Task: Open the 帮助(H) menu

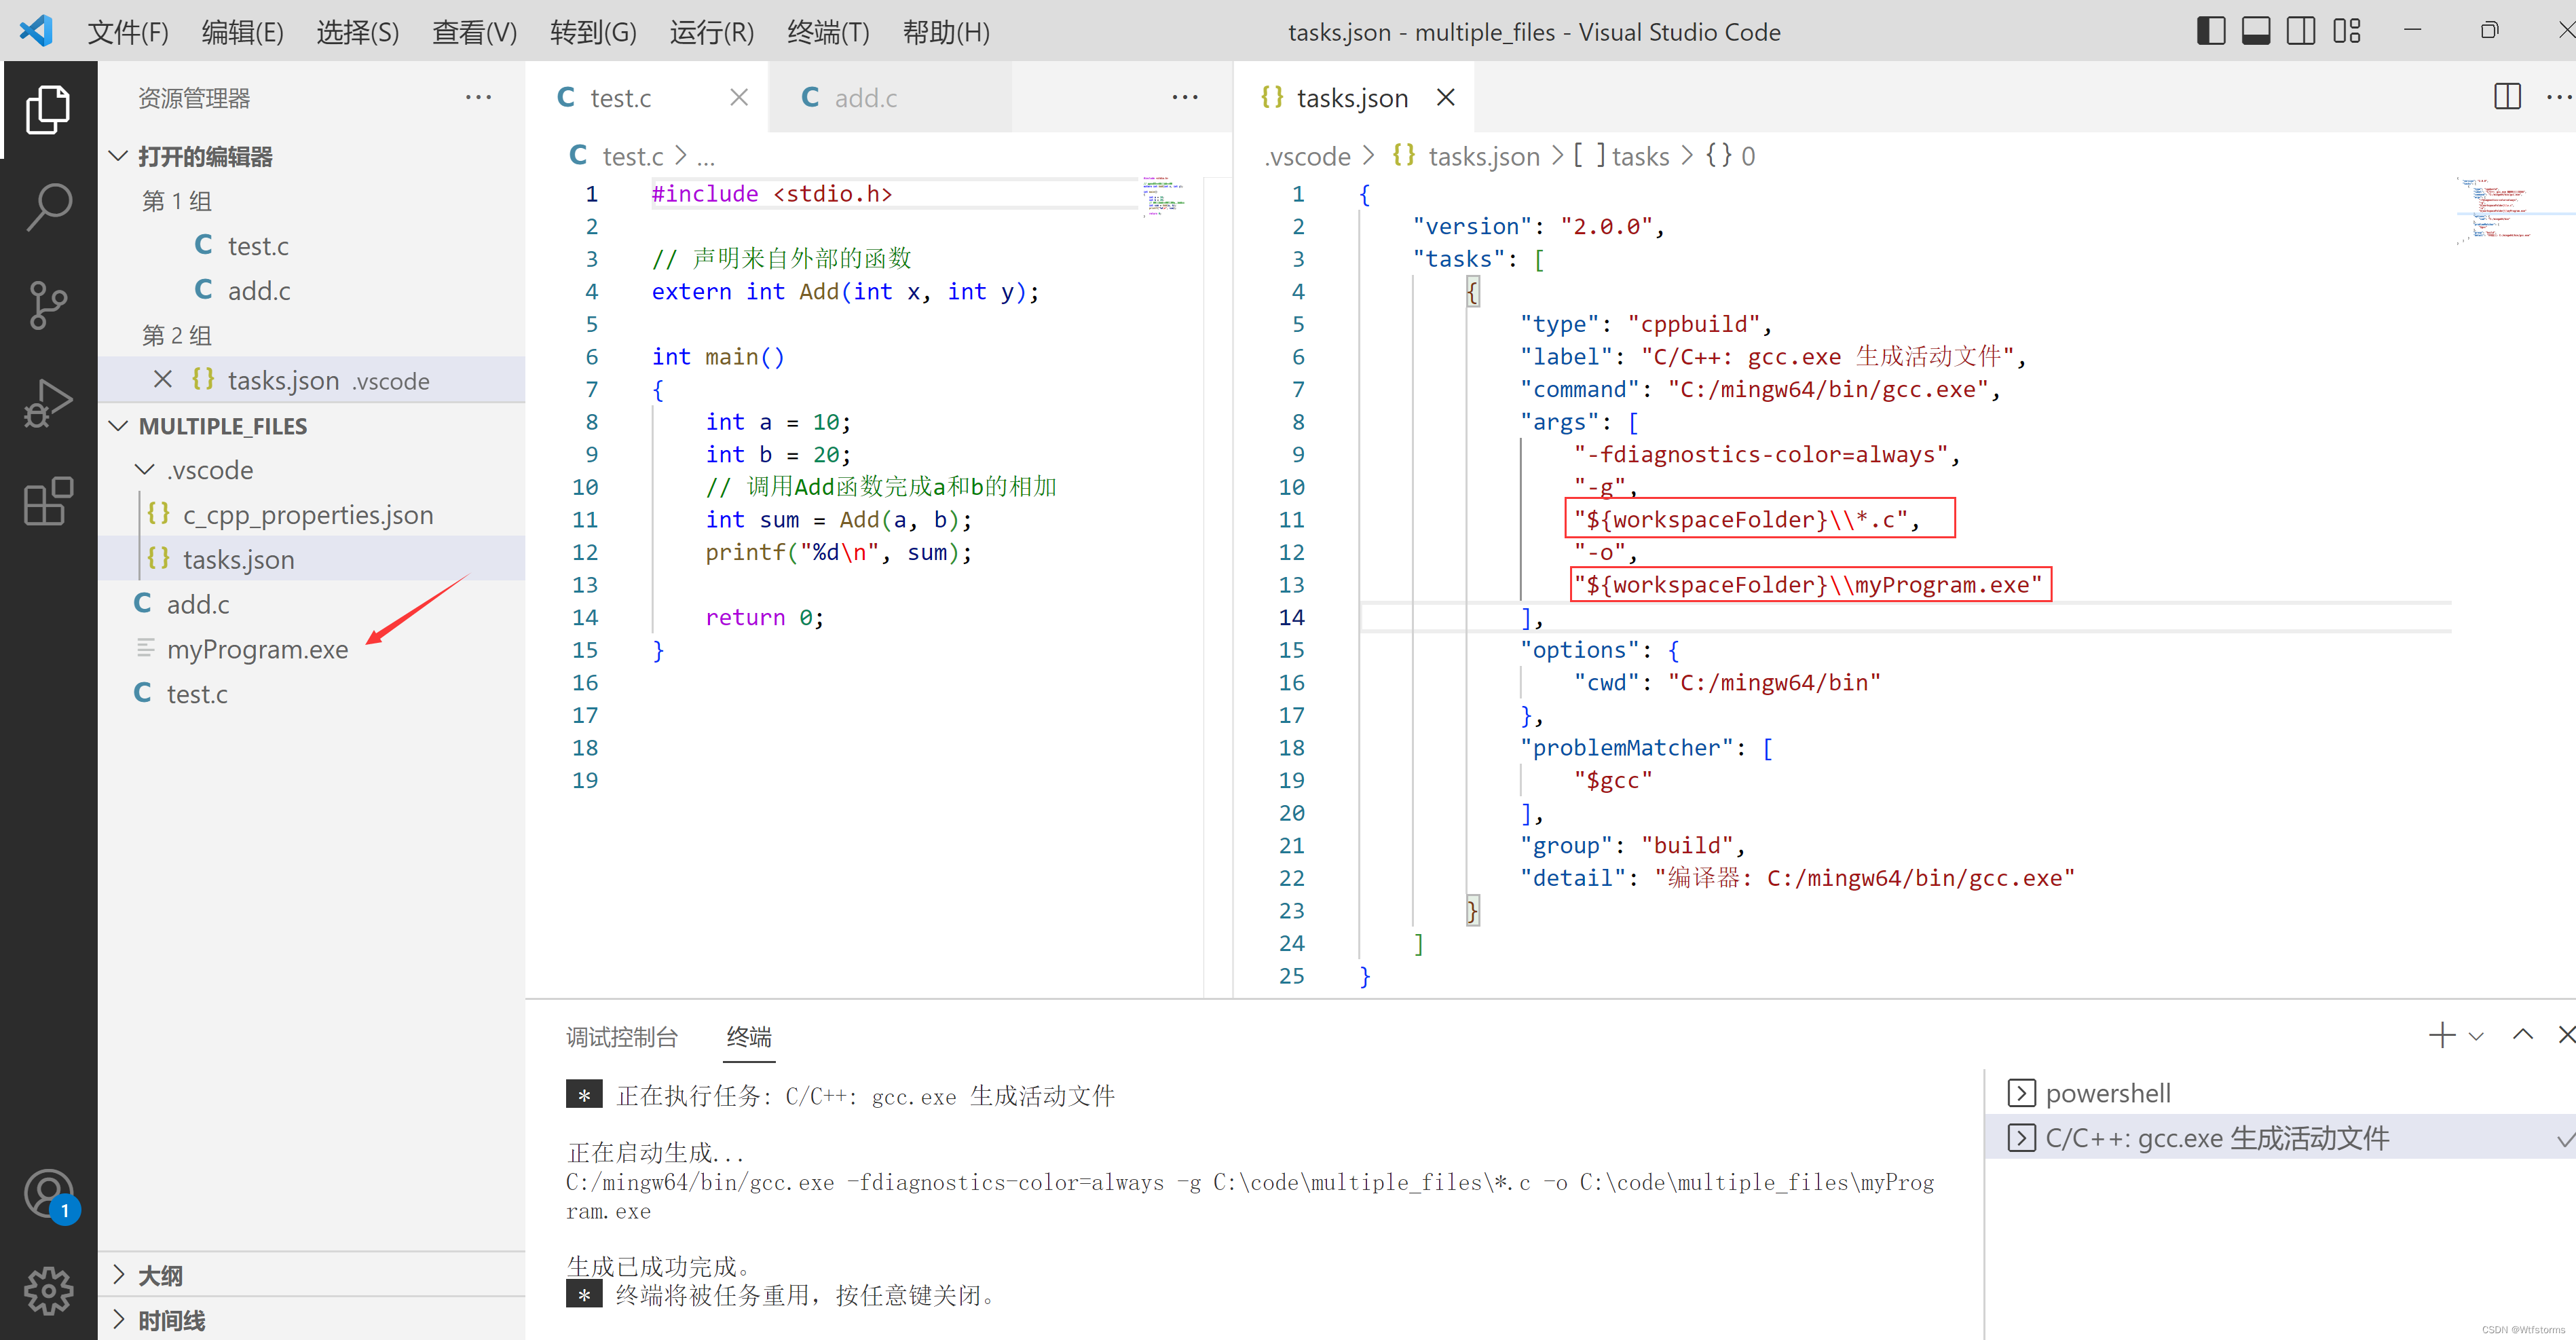Action: tap(946, 32)
